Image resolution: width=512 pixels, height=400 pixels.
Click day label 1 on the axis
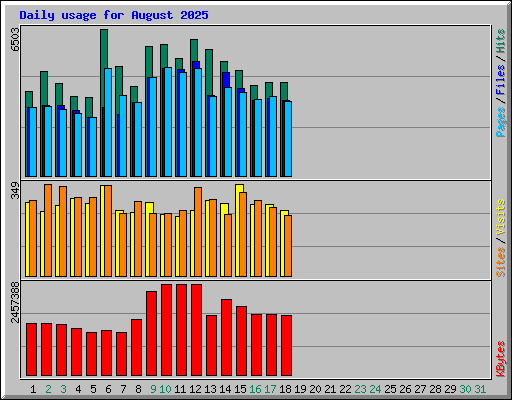tap(33, 389)
